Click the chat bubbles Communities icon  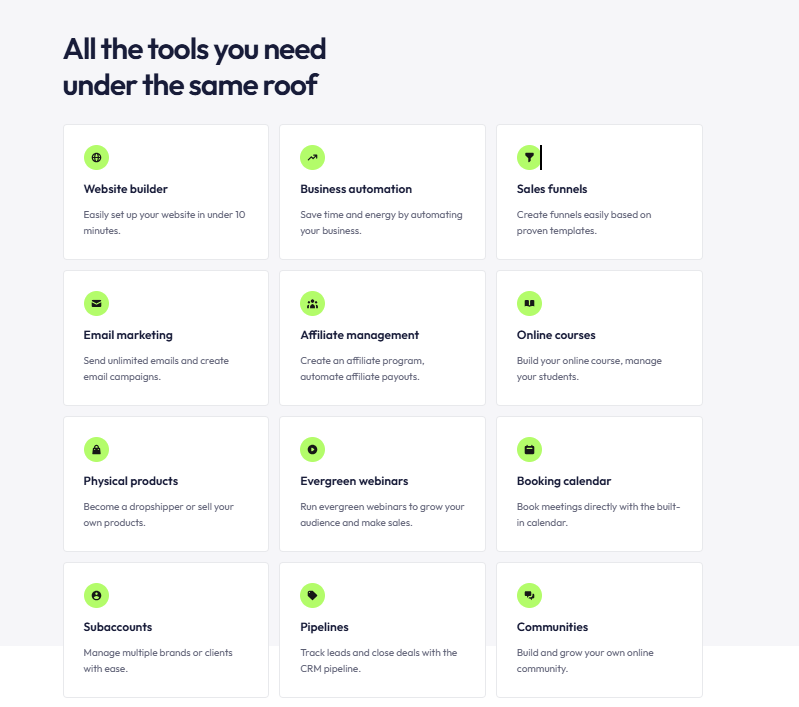[529, 595]
